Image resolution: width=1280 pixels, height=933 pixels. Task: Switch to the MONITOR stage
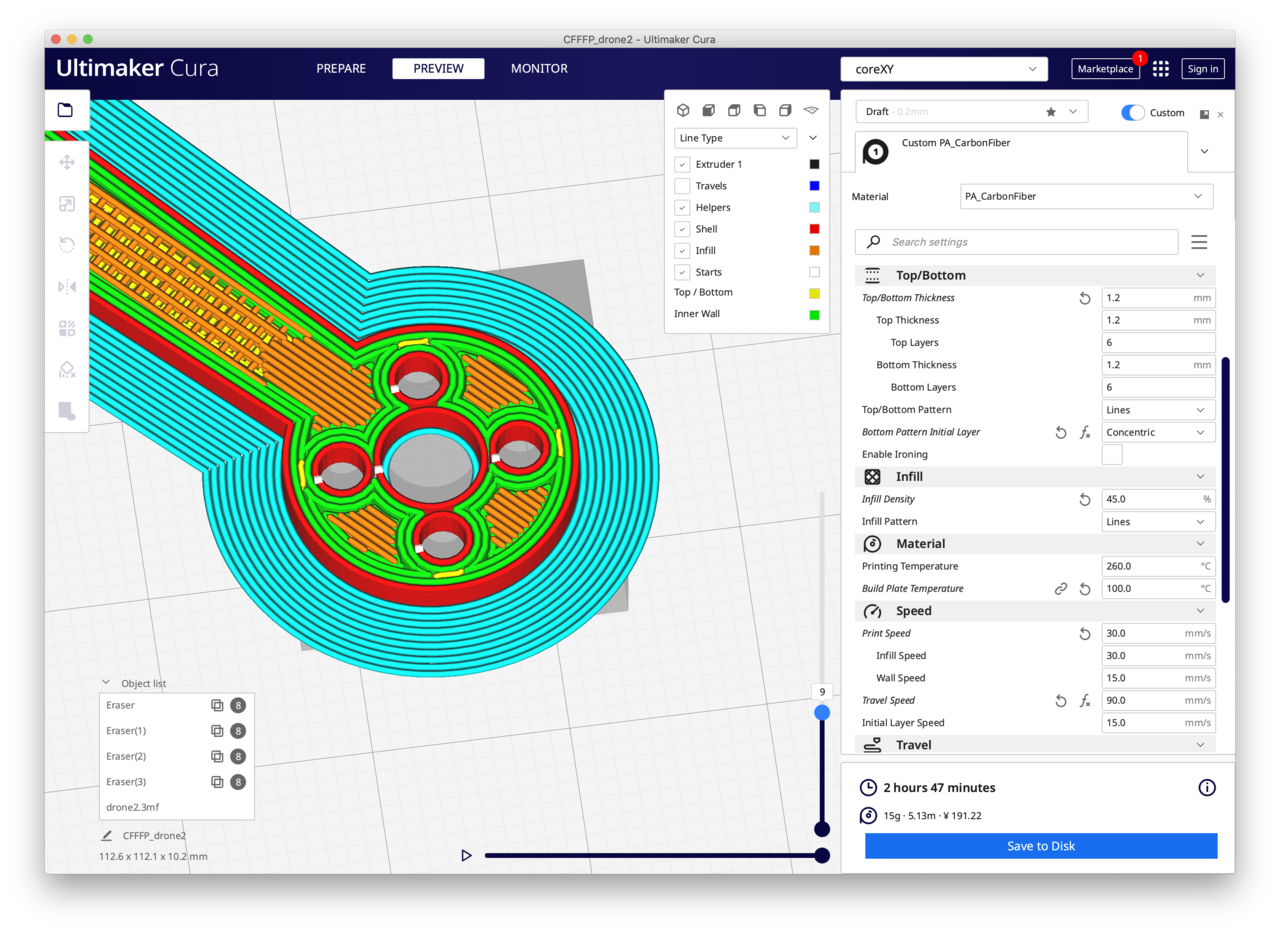(539, 69)
